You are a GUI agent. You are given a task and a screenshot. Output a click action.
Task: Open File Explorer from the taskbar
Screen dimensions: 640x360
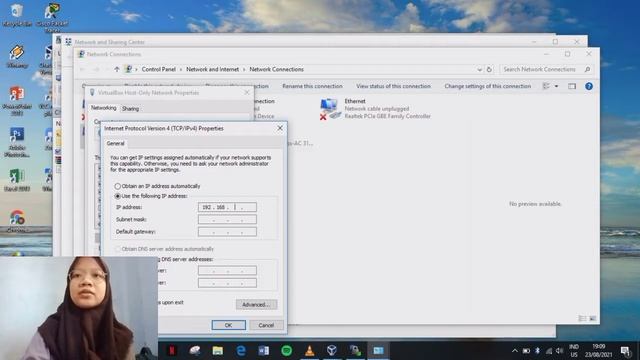pos(218,350)
